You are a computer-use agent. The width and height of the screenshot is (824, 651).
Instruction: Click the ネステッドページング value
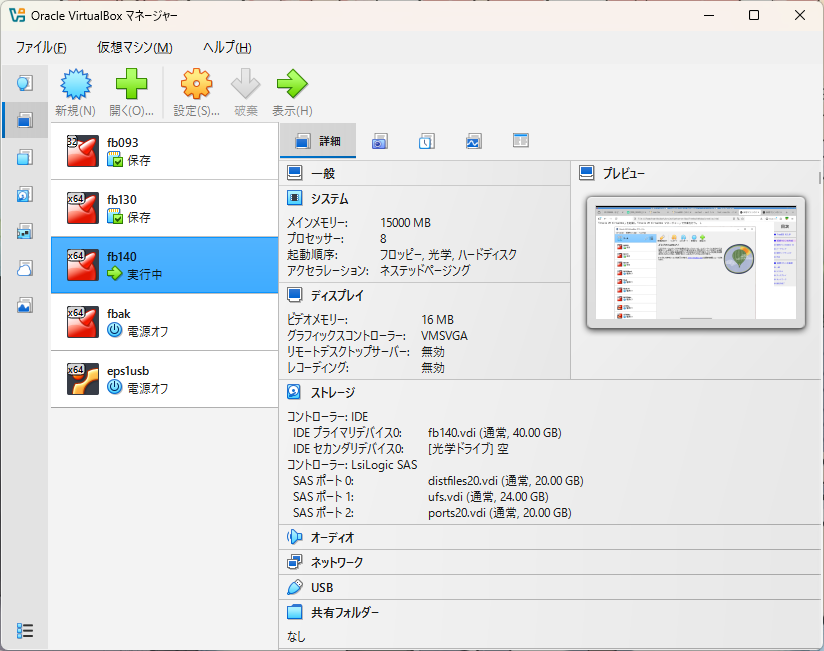[x=425, y=271]
